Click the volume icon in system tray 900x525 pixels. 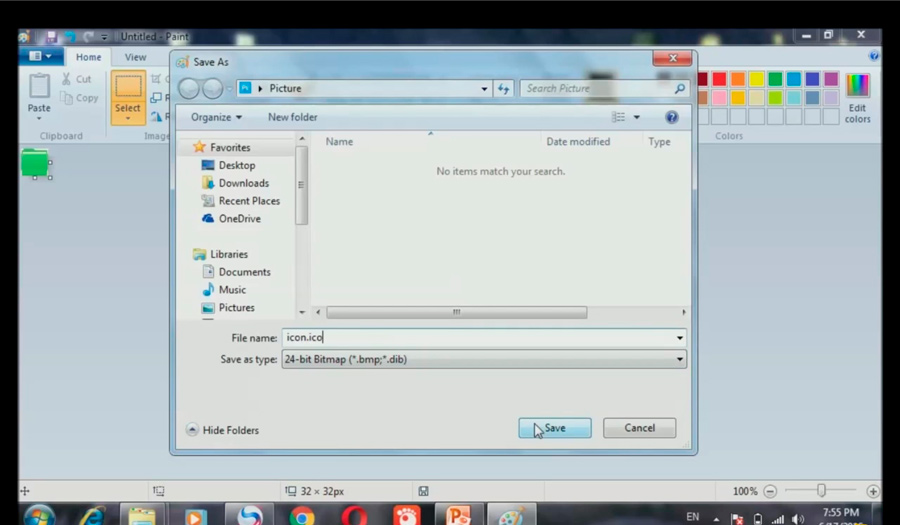click(798, 519)
